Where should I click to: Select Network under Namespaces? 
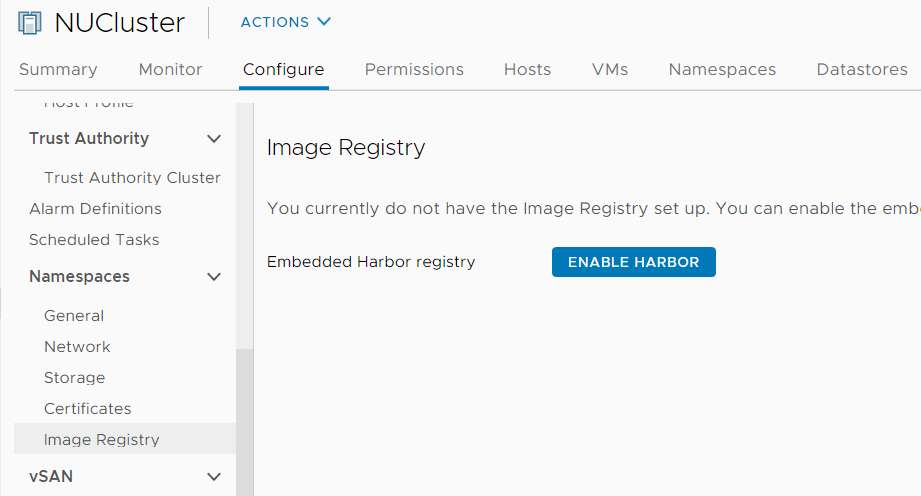pos(77,347)
